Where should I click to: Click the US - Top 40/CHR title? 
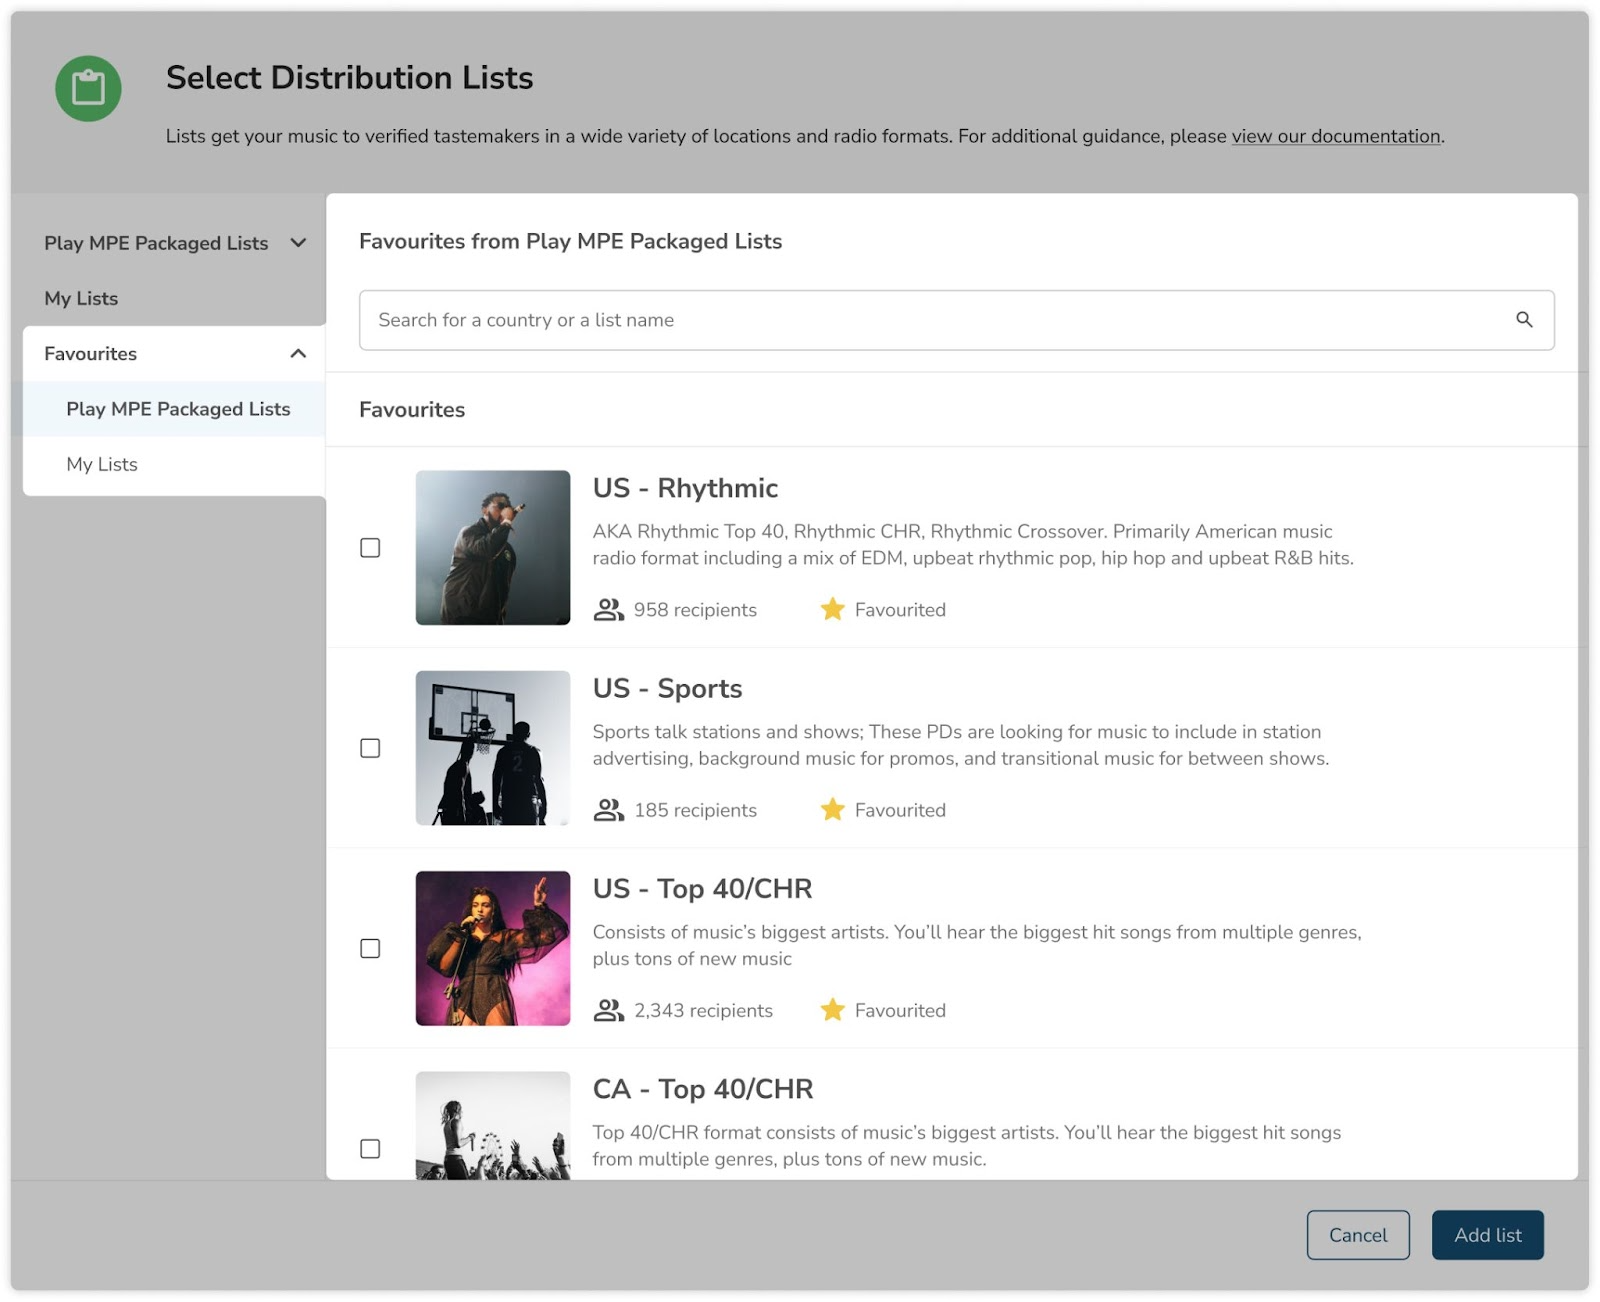[x=702, y=889]
